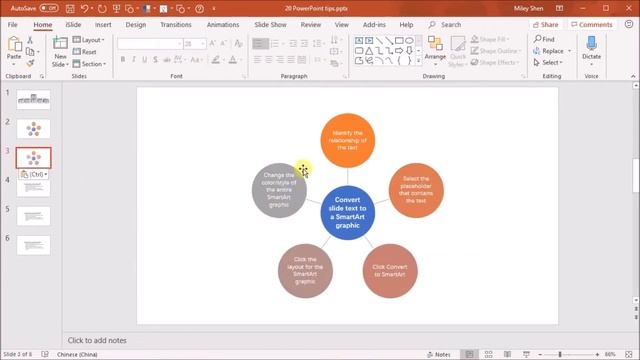This screenshot has width=640, height=360.
Task: Click the feedback smiley icon
Action: click(x=629, y=24)
